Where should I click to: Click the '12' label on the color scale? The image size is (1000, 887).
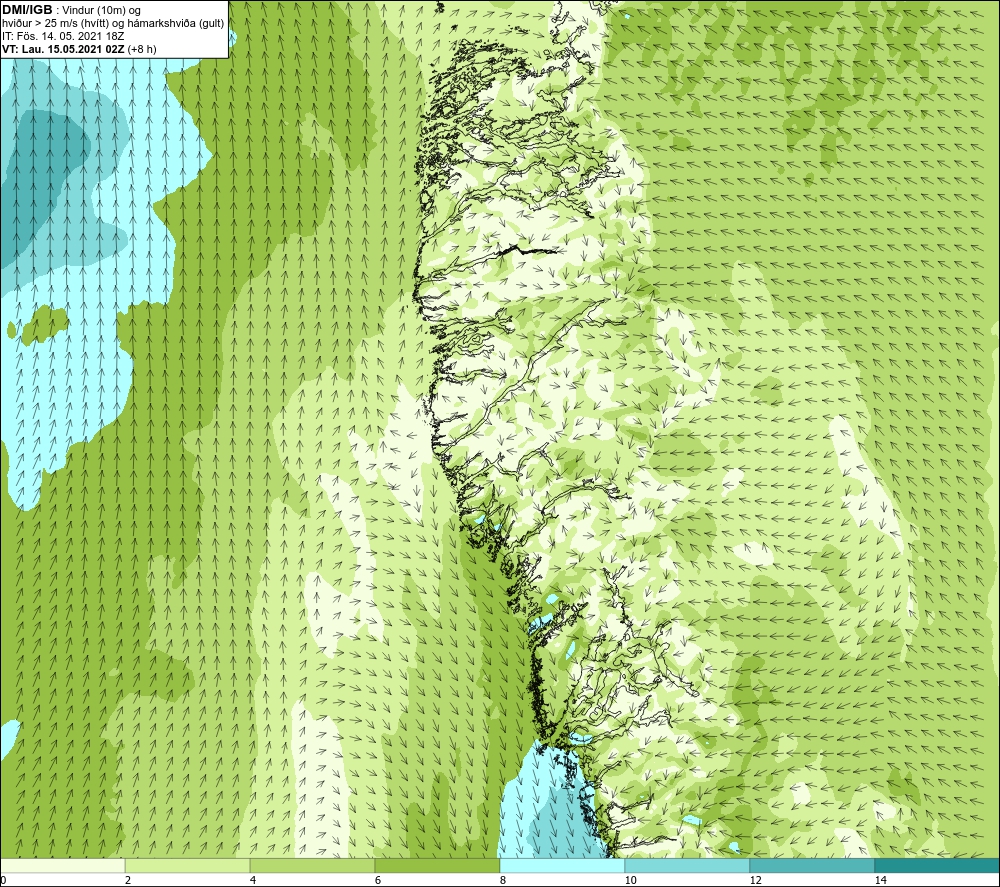pos(756,881)
